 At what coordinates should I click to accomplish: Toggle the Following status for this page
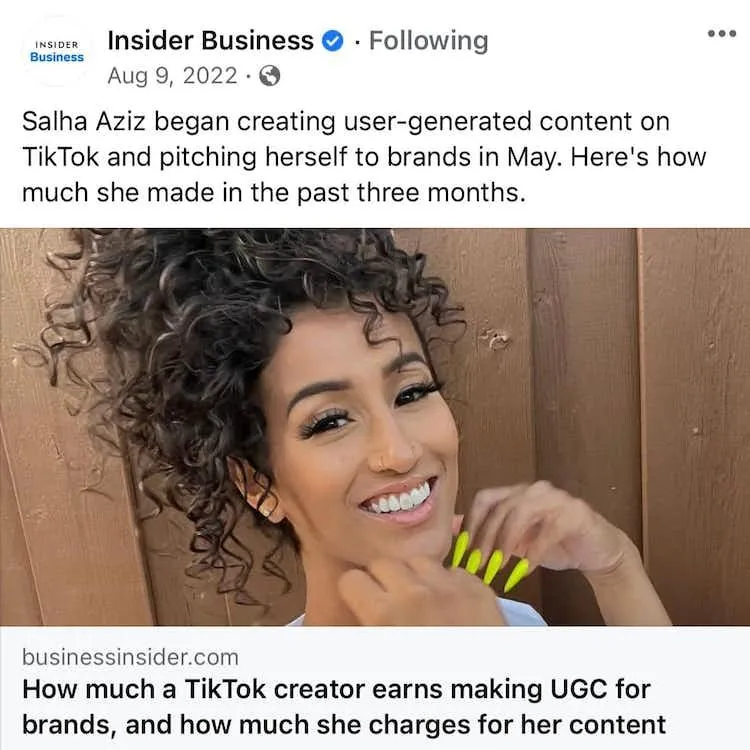pos(429,41)
